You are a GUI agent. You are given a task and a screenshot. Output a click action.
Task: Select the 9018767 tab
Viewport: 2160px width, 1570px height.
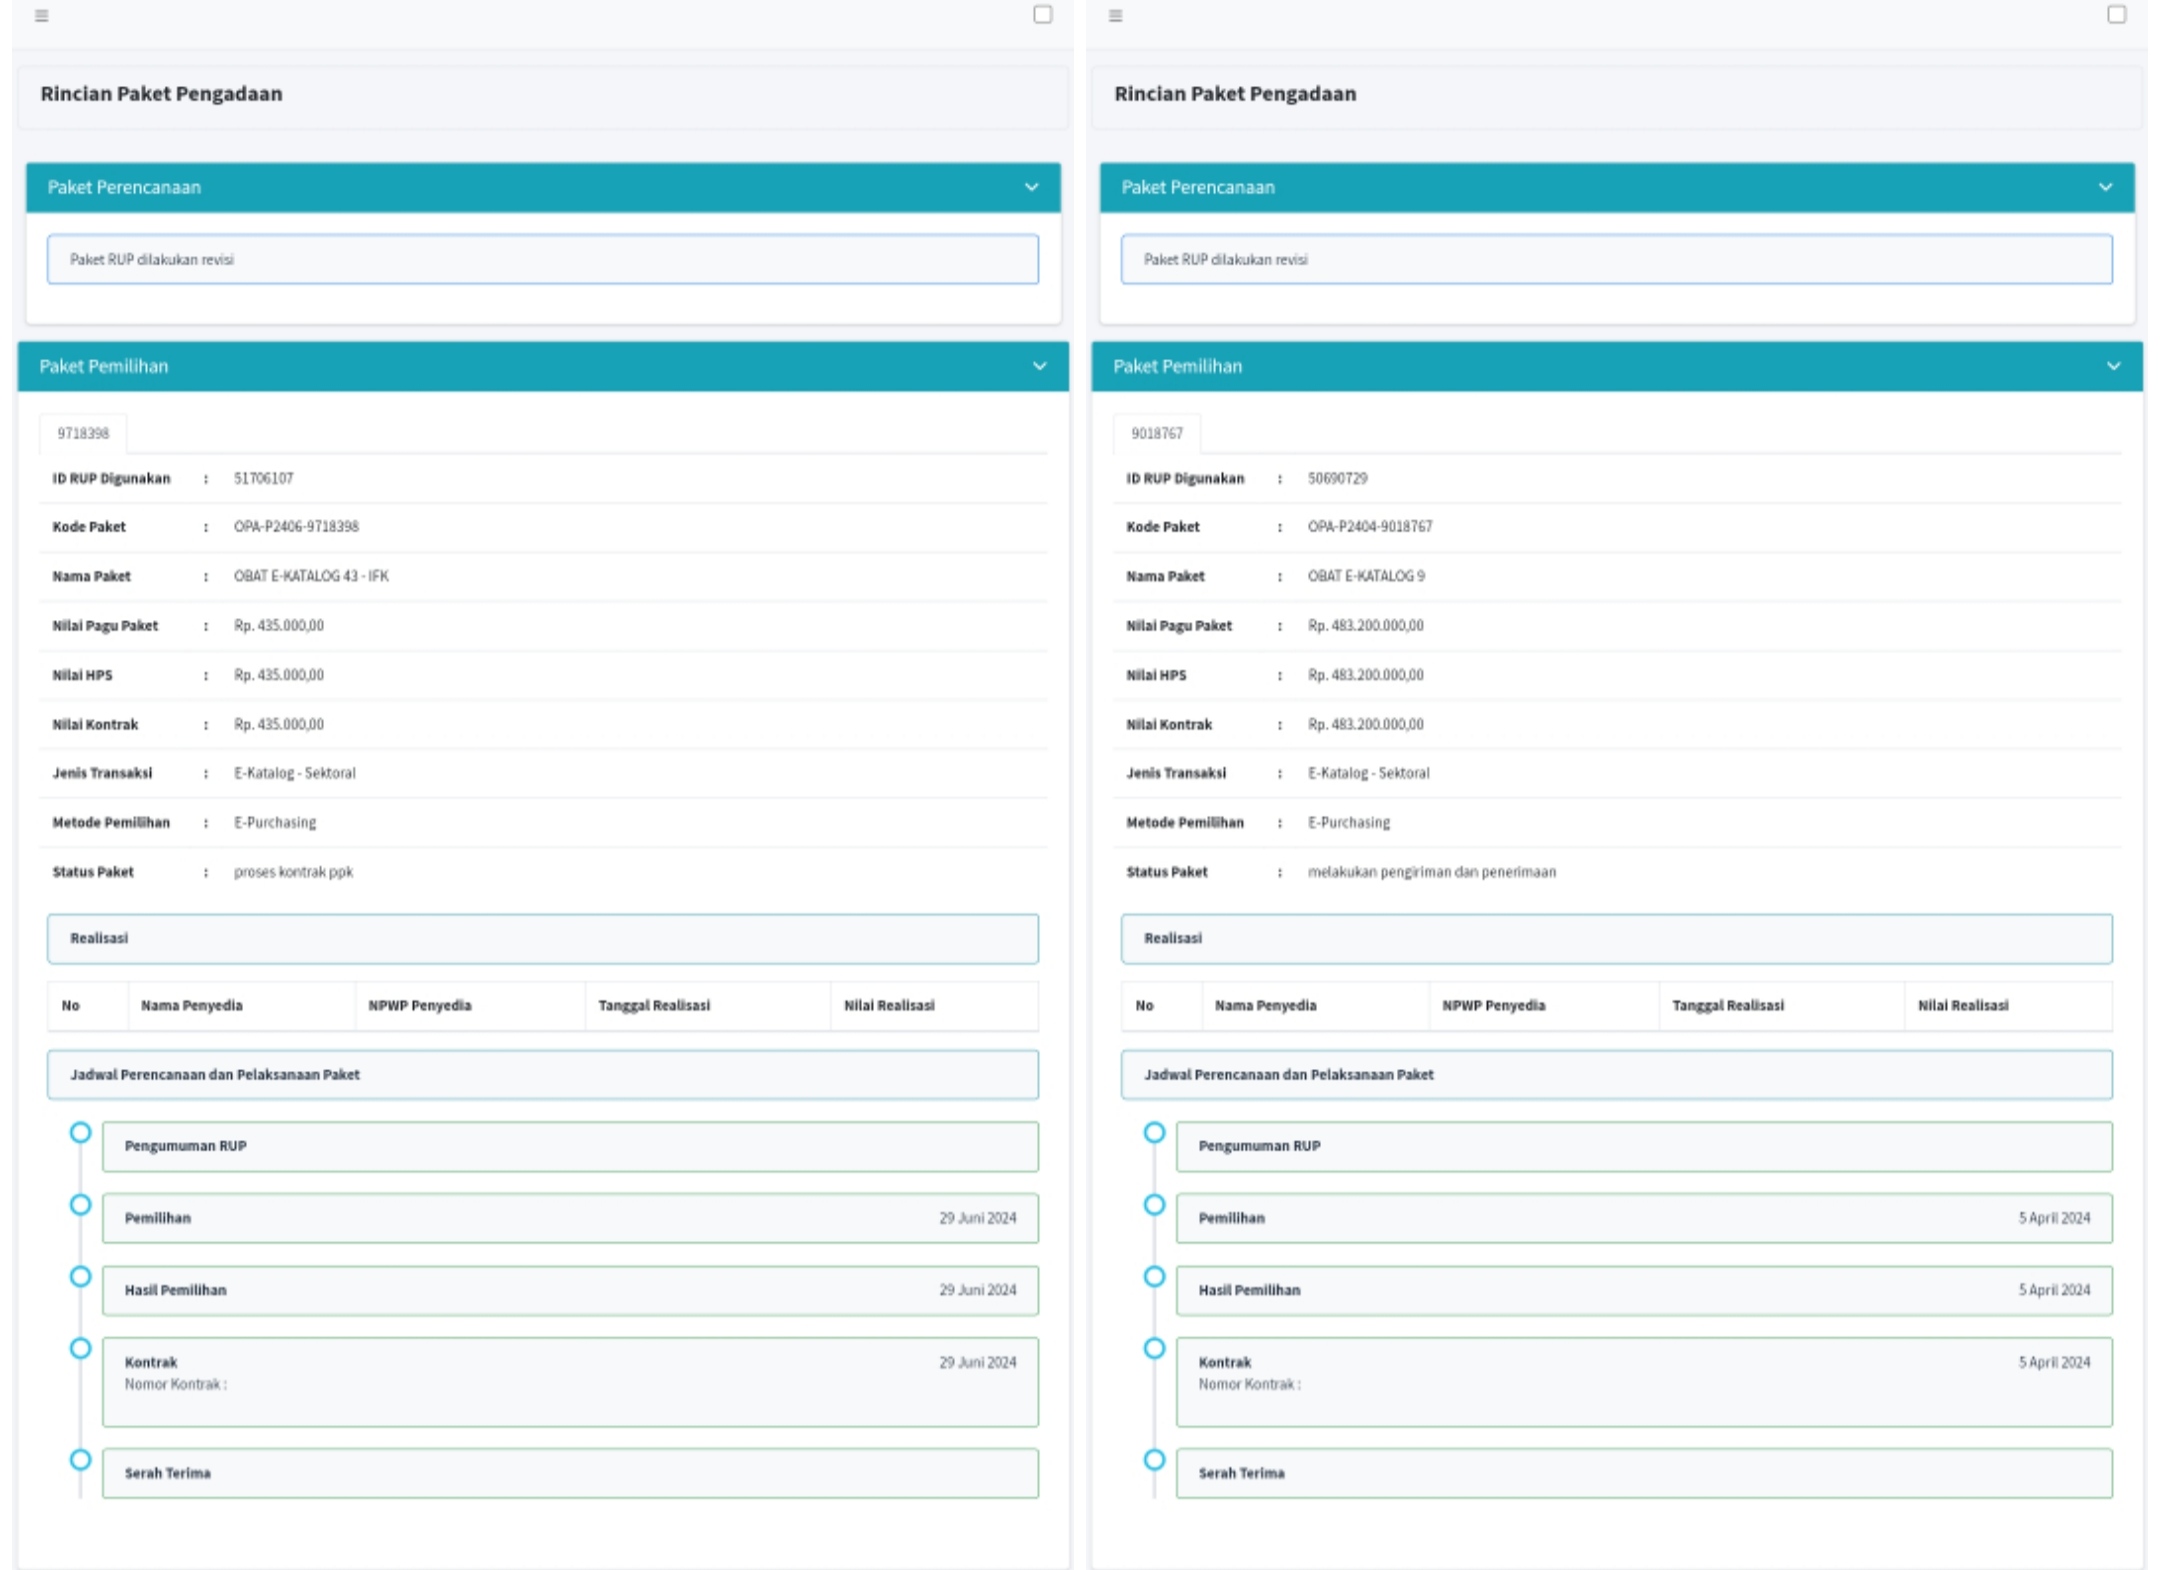coord(1157,433)
